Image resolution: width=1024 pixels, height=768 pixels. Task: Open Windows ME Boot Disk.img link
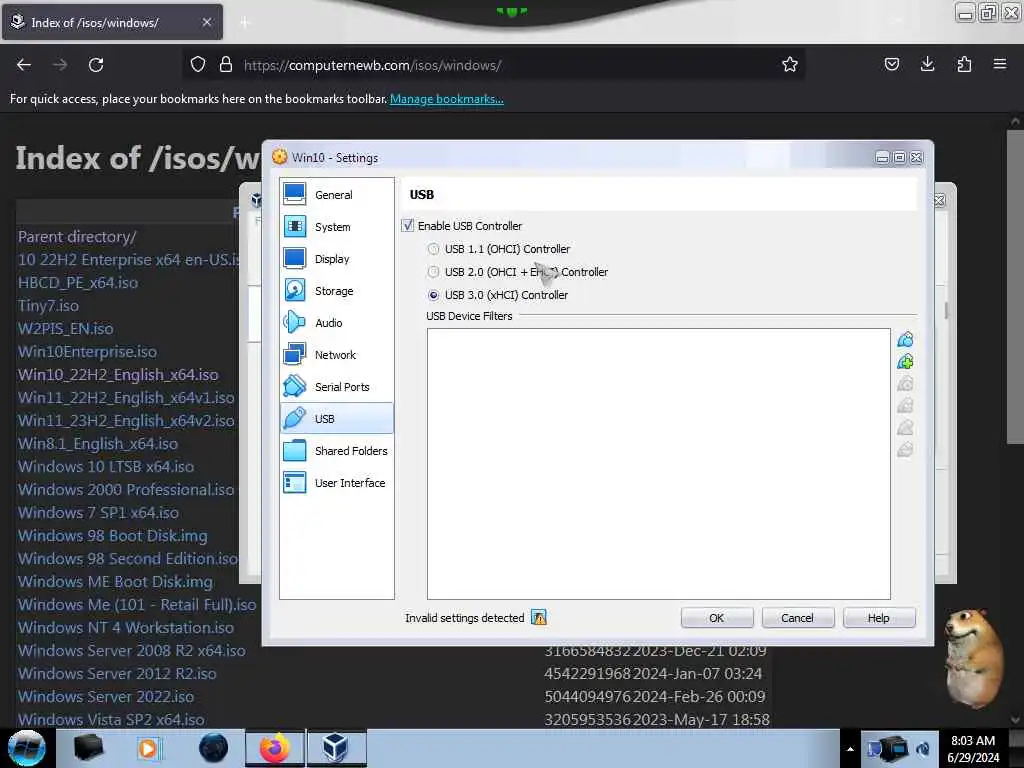point(115,582)
